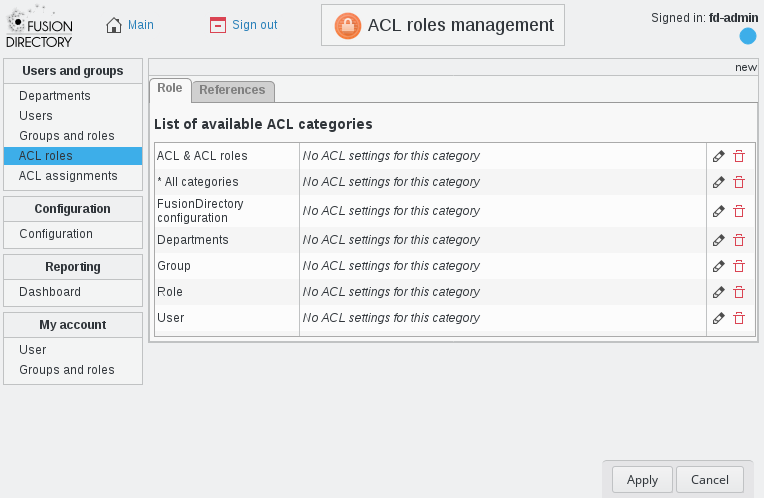Image resolution: width=764 pixels, height=498 pixels.
Task: Click the Reporting section header
Action: pyautogui.click(x=73, y=267)
